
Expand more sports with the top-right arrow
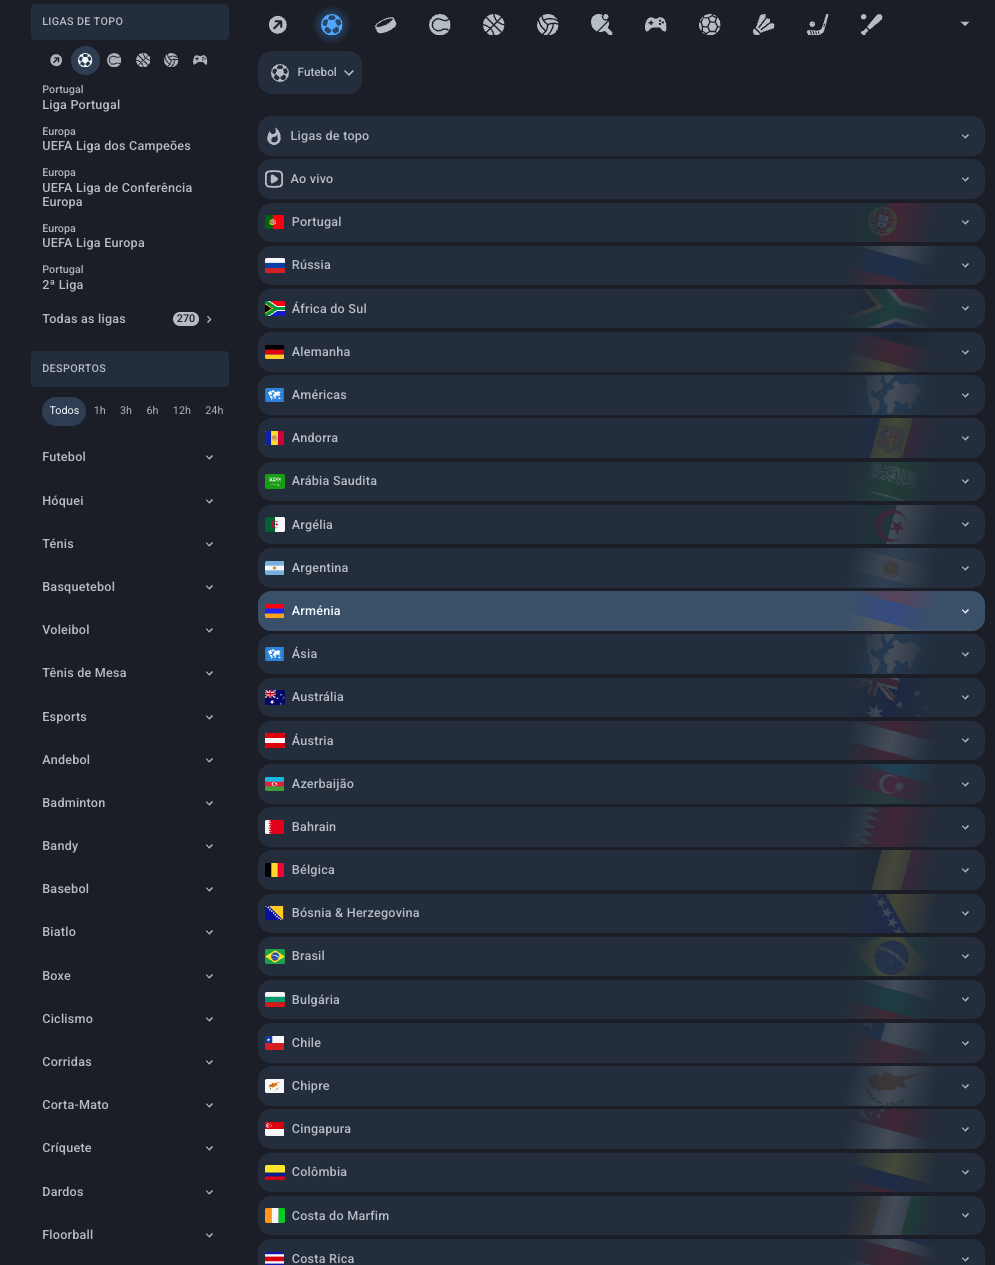tap(965, 24)
